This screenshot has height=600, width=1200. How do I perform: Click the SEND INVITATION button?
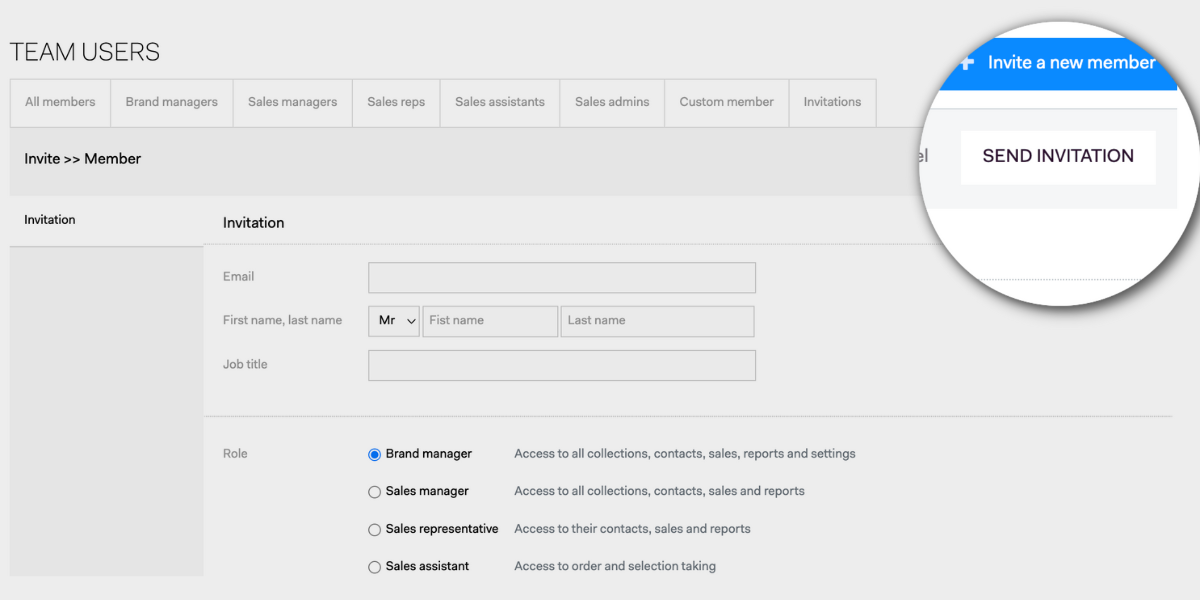coord(1058,156)
